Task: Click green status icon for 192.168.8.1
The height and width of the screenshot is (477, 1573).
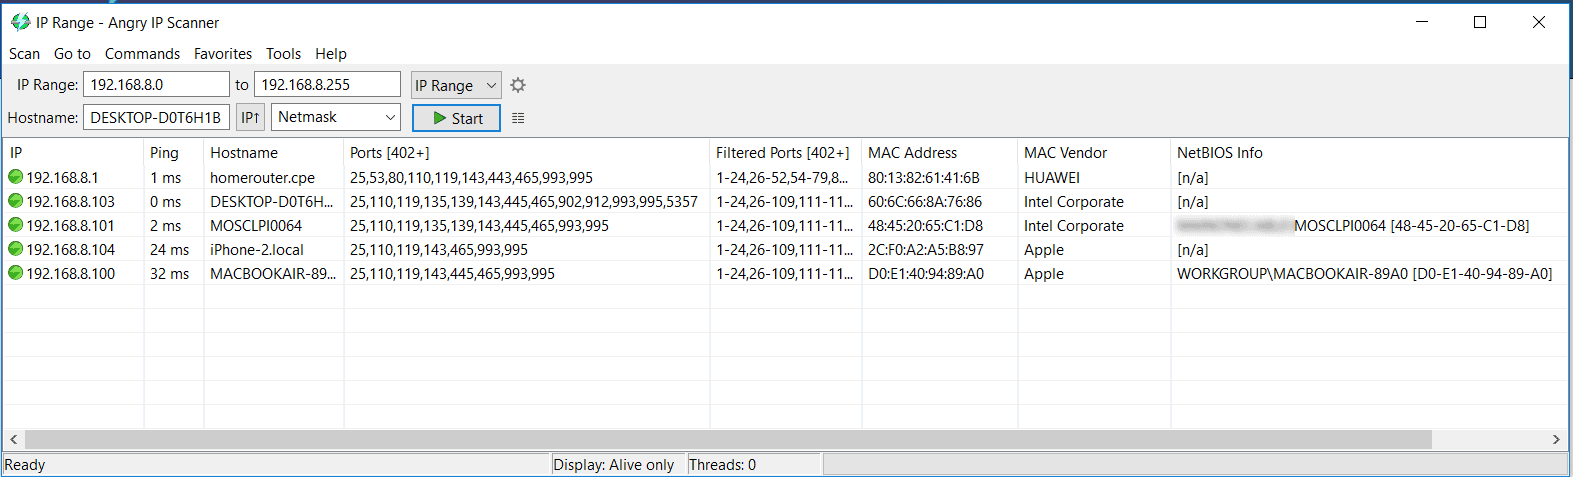Action: pyautogui.click(x=15, y=177)
